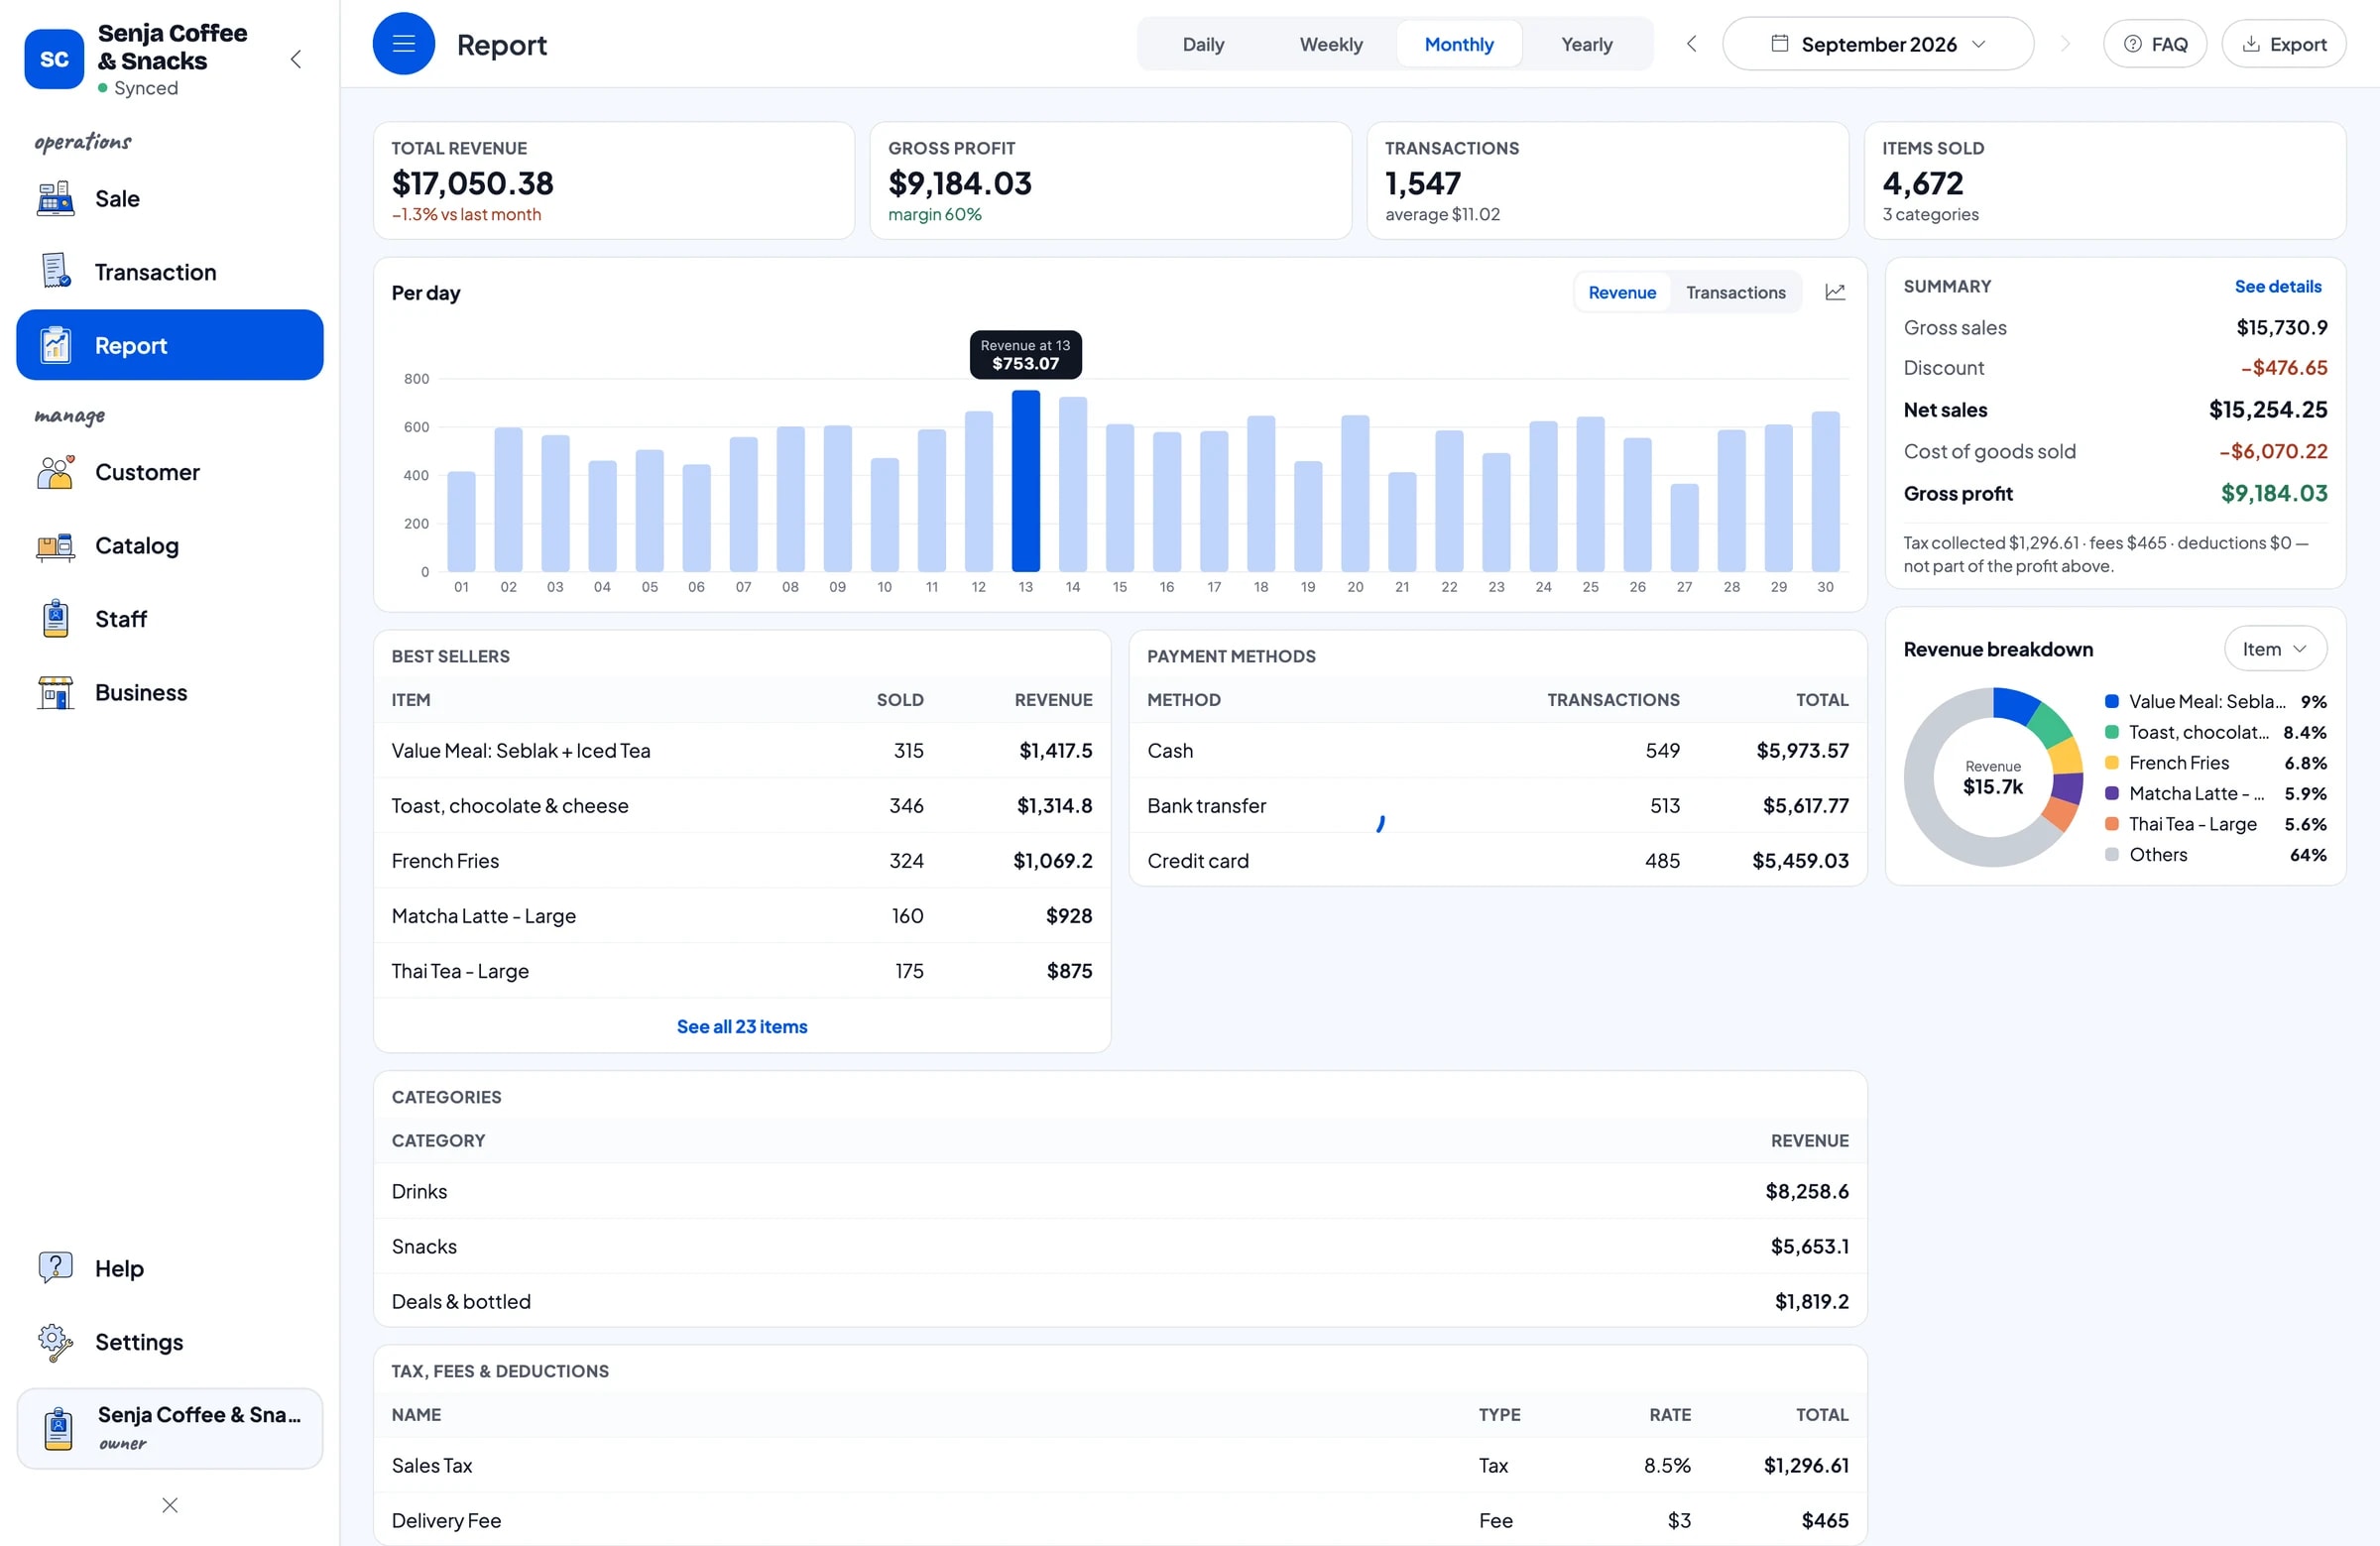Viewport: 2380px width, 1546px height.
Task: Go to the Customer management page
Action: (170, 472)
